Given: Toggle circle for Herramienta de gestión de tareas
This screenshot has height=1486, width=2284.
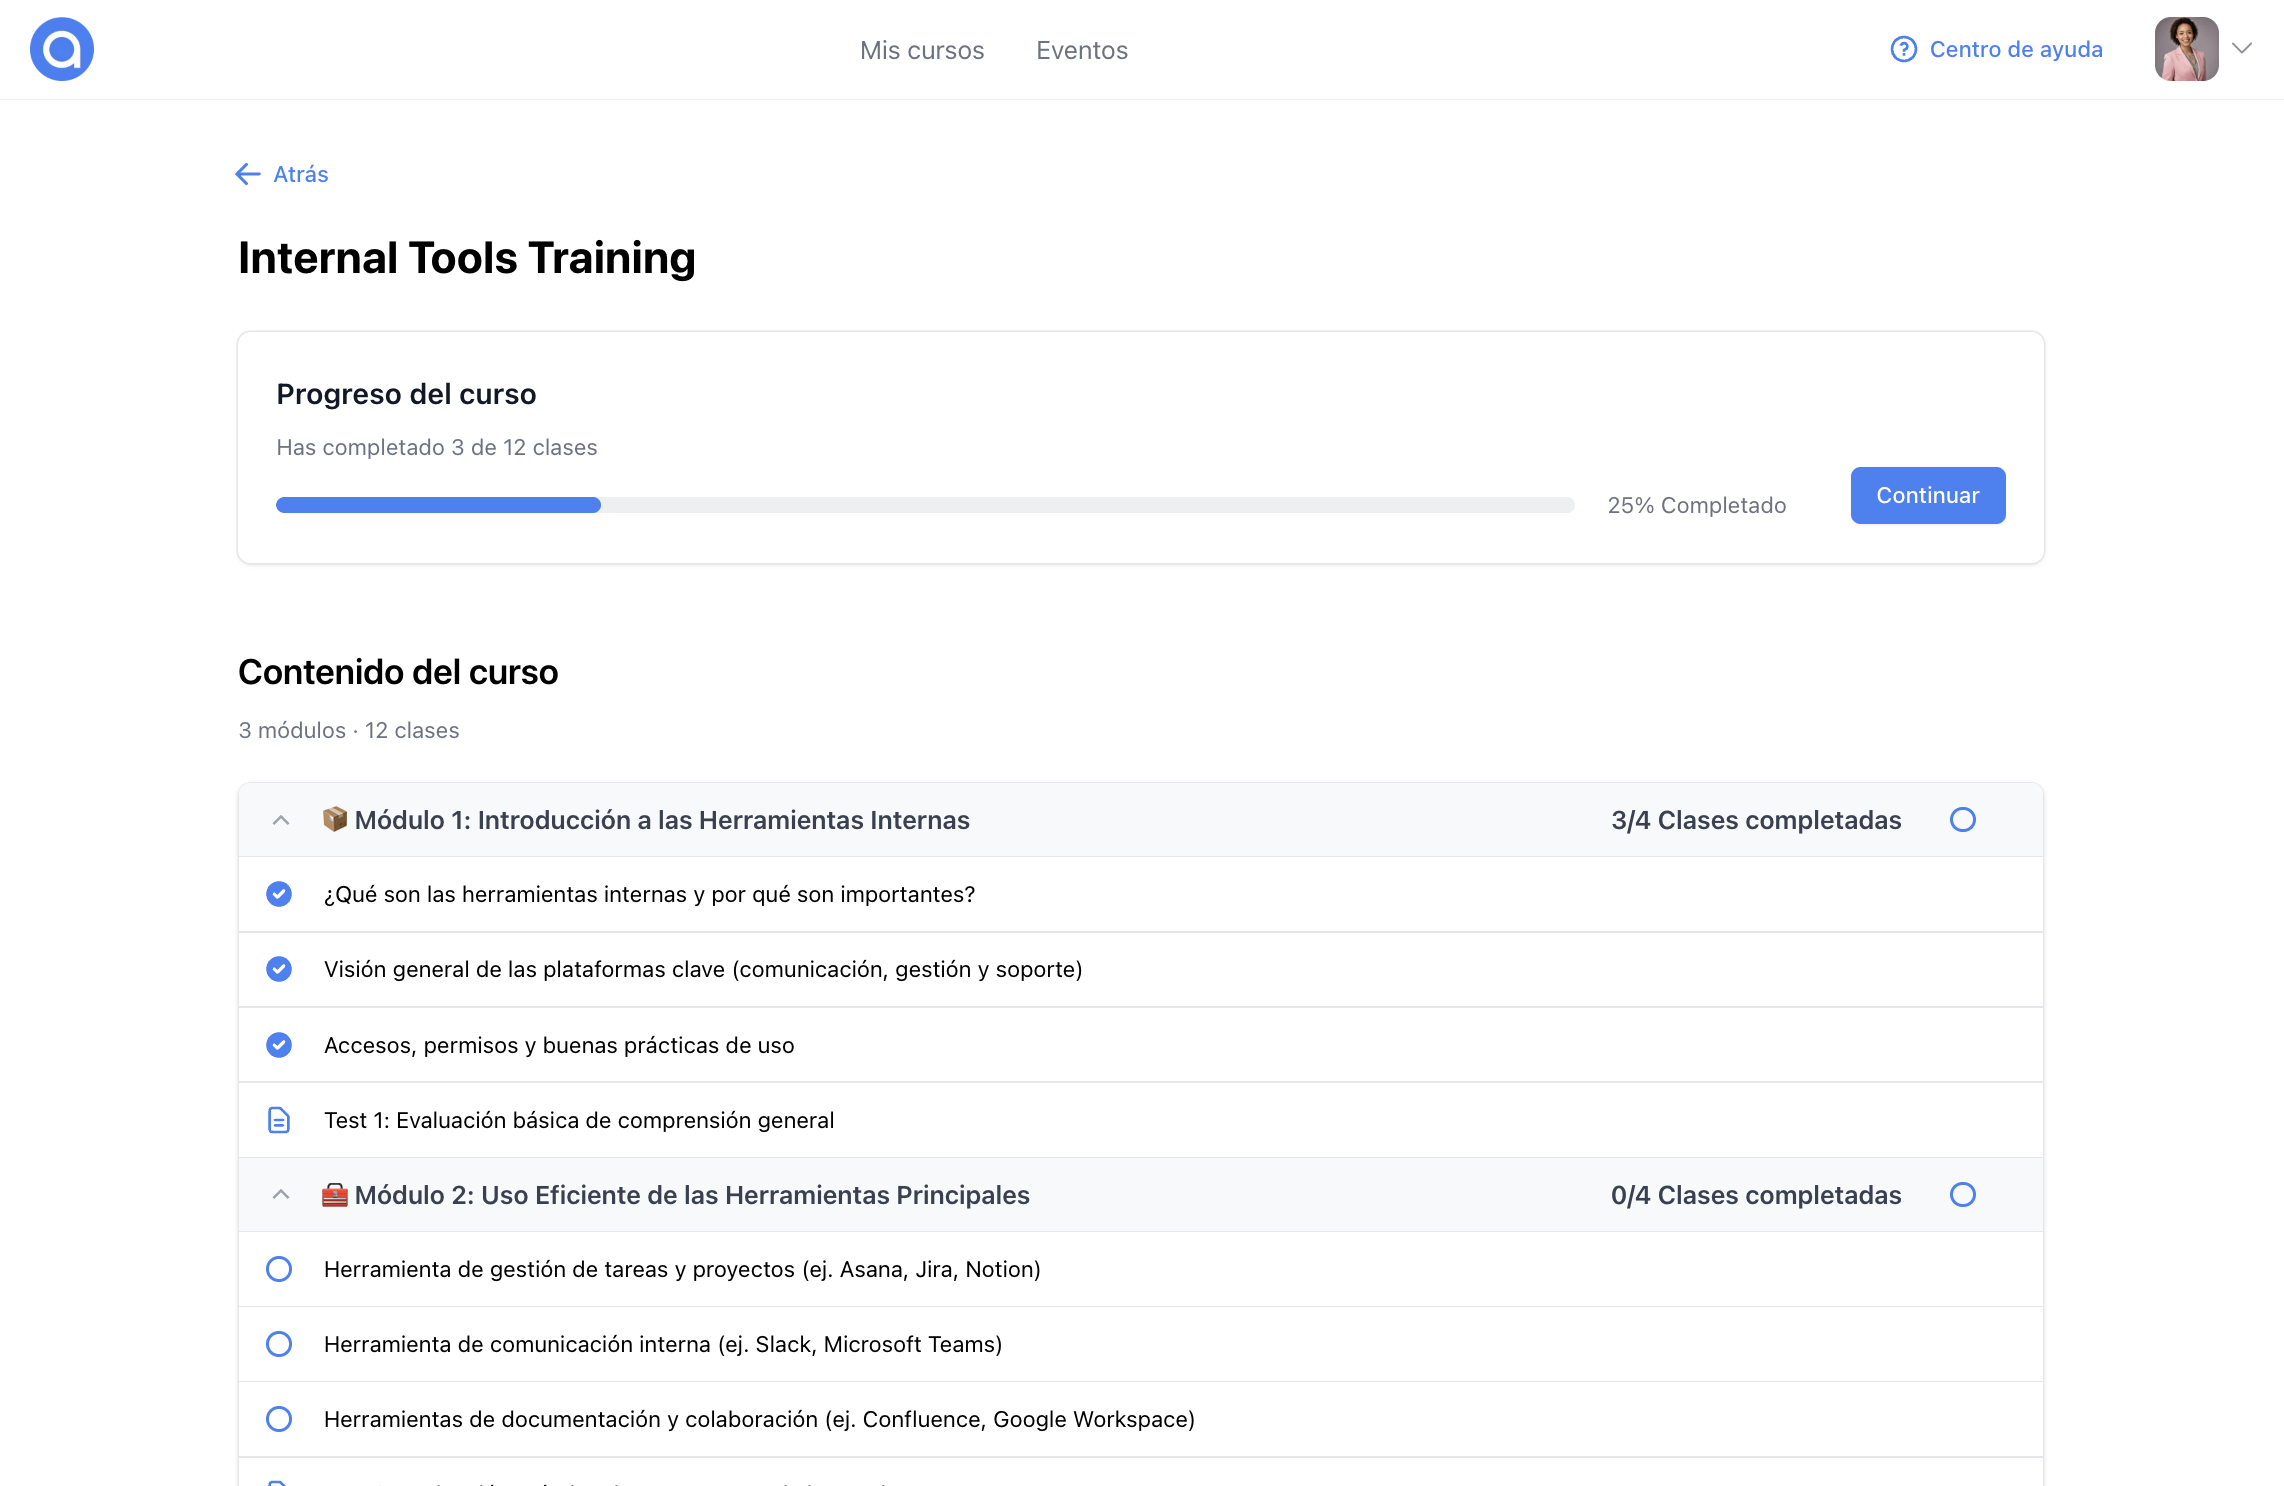Looking at the screenshot, I should click(279, 1269).
